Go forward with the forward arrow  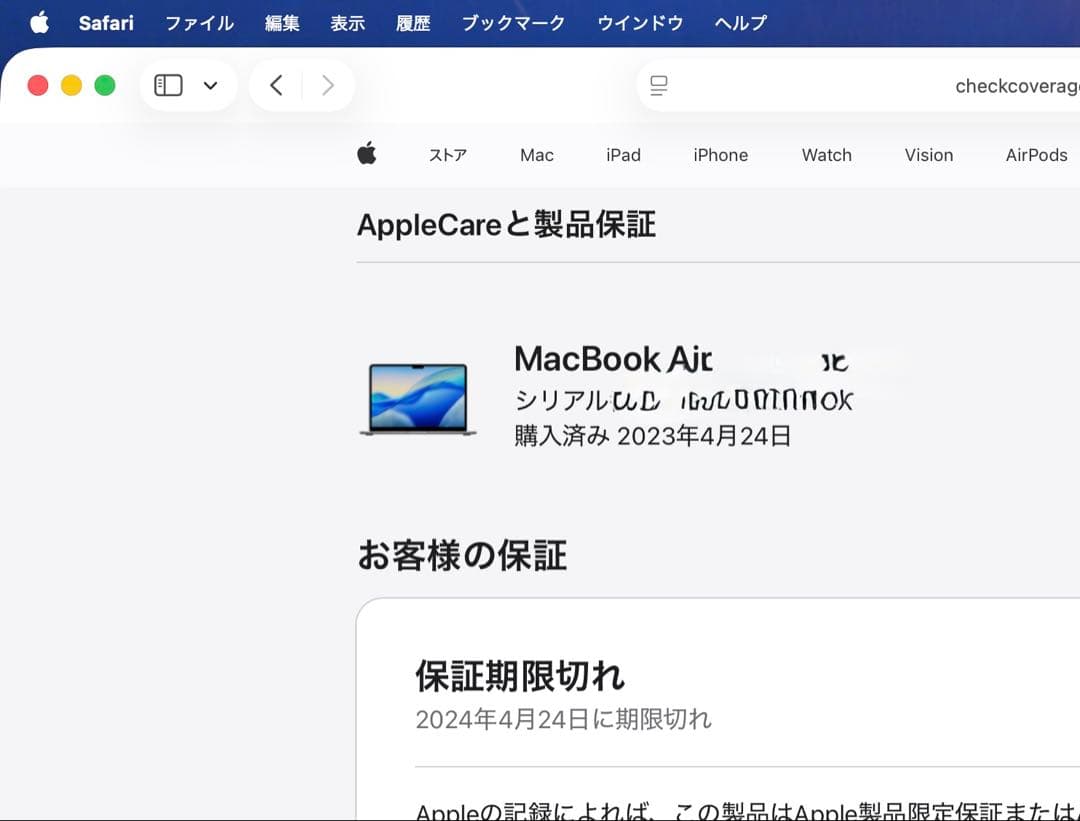pyautogui.click(x=328, y=85)
